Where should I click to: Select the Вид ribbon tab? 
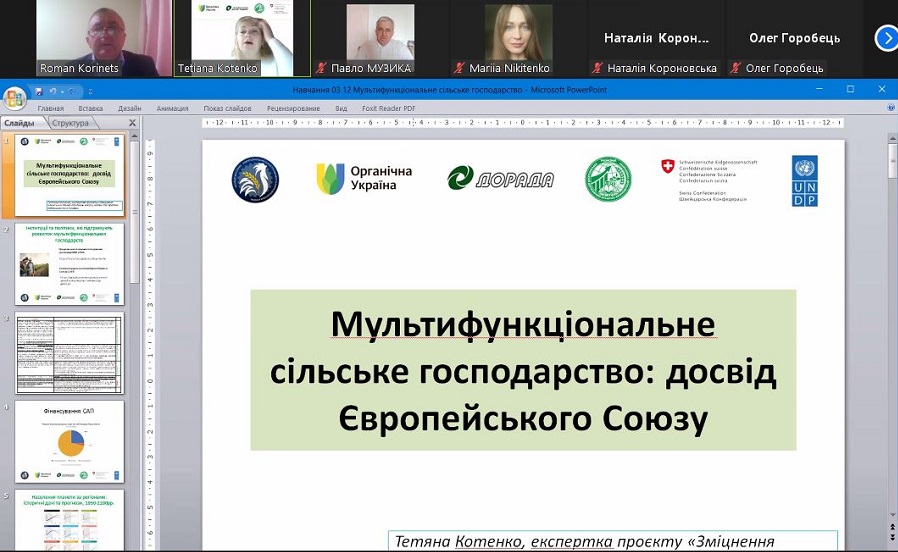(x=341, y=108)
